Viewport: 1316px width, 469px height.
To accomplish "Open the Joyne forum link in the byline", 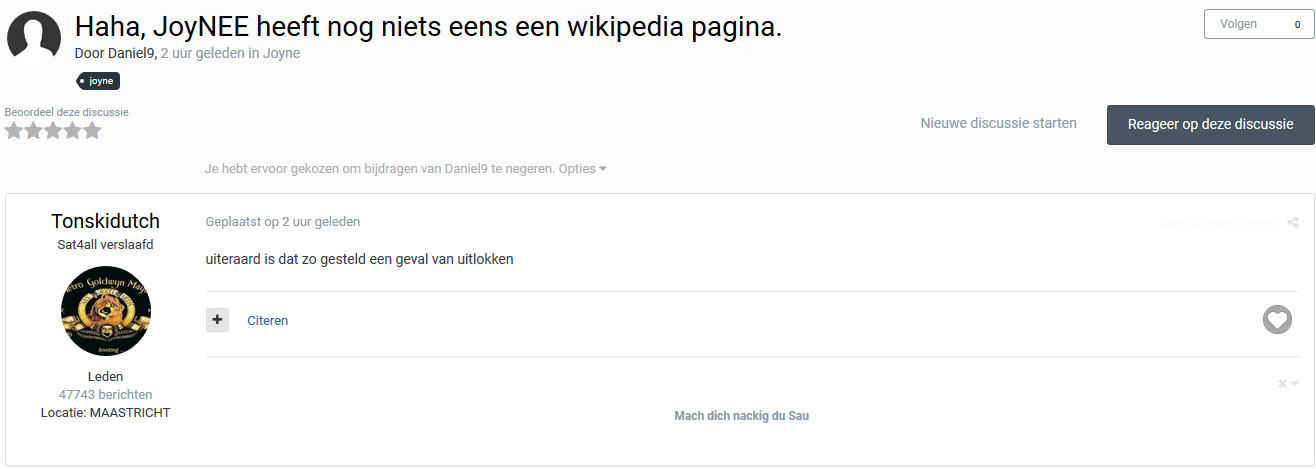I will 281,53.
